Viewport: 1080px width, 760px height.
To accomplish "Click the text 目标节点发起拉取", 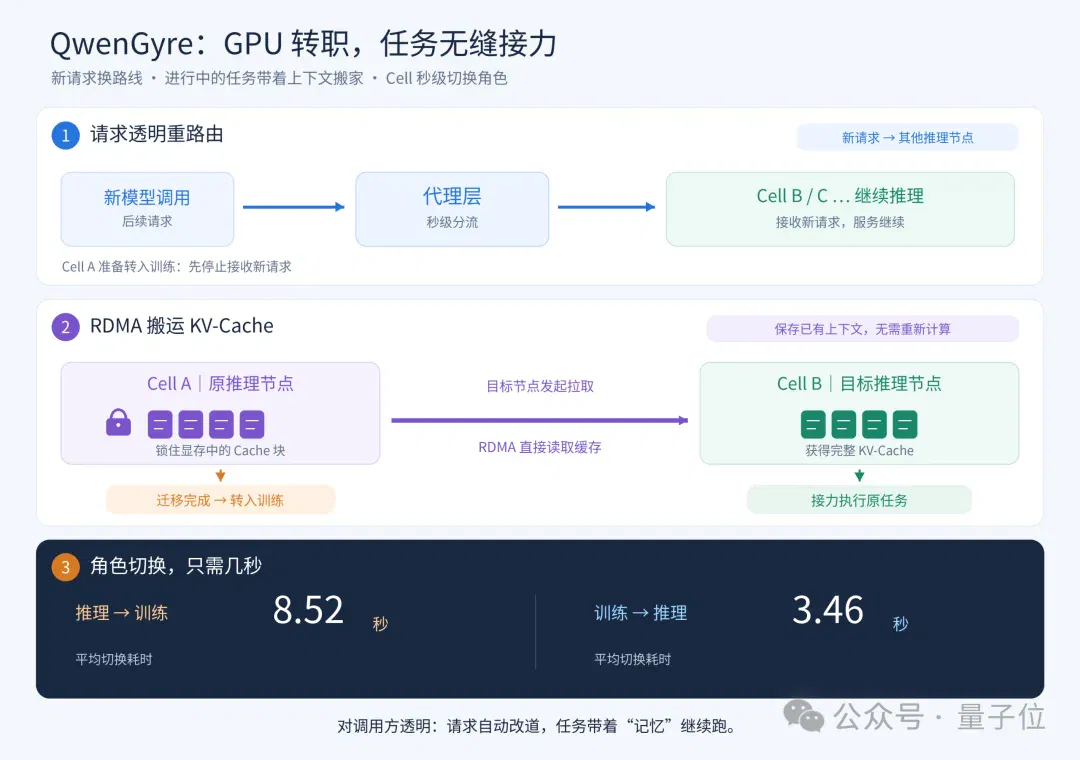I will 540,386.
